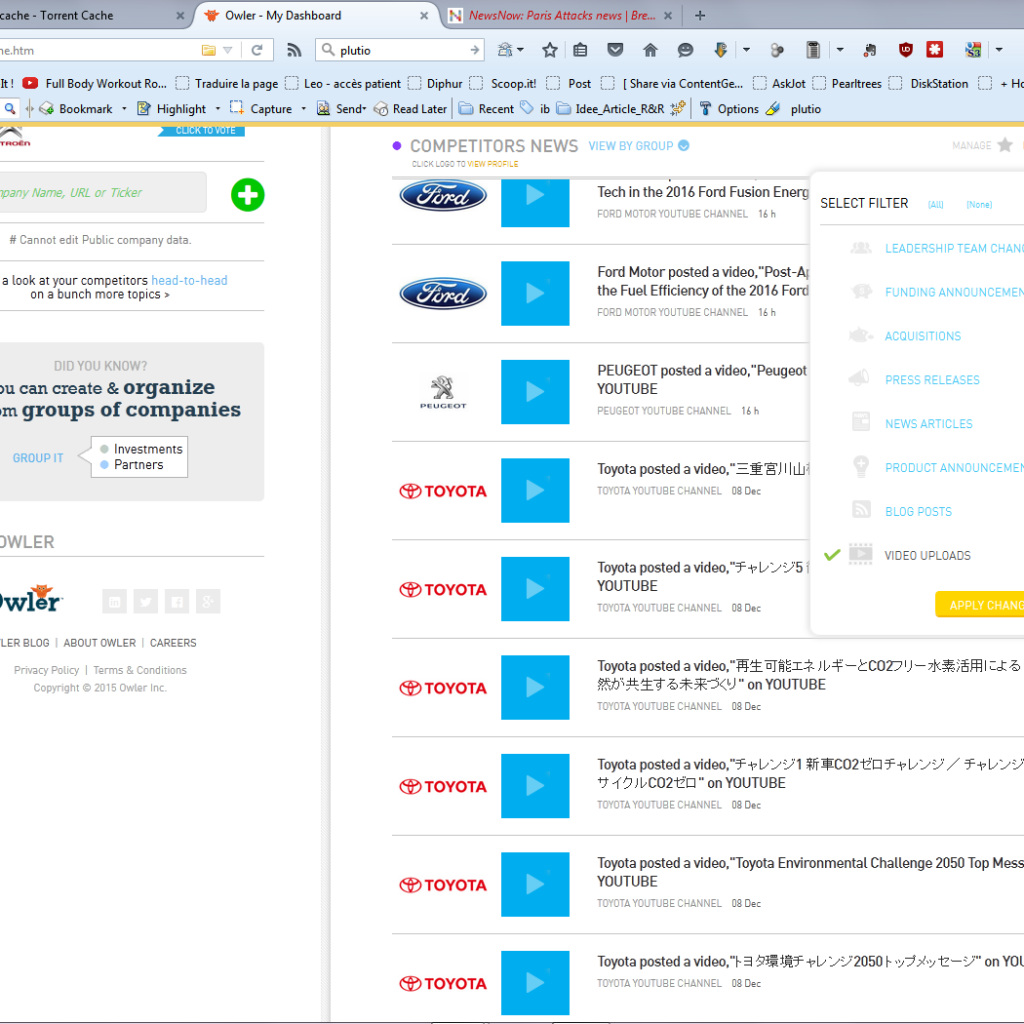Toggle the View By Group option

point(639,146)
